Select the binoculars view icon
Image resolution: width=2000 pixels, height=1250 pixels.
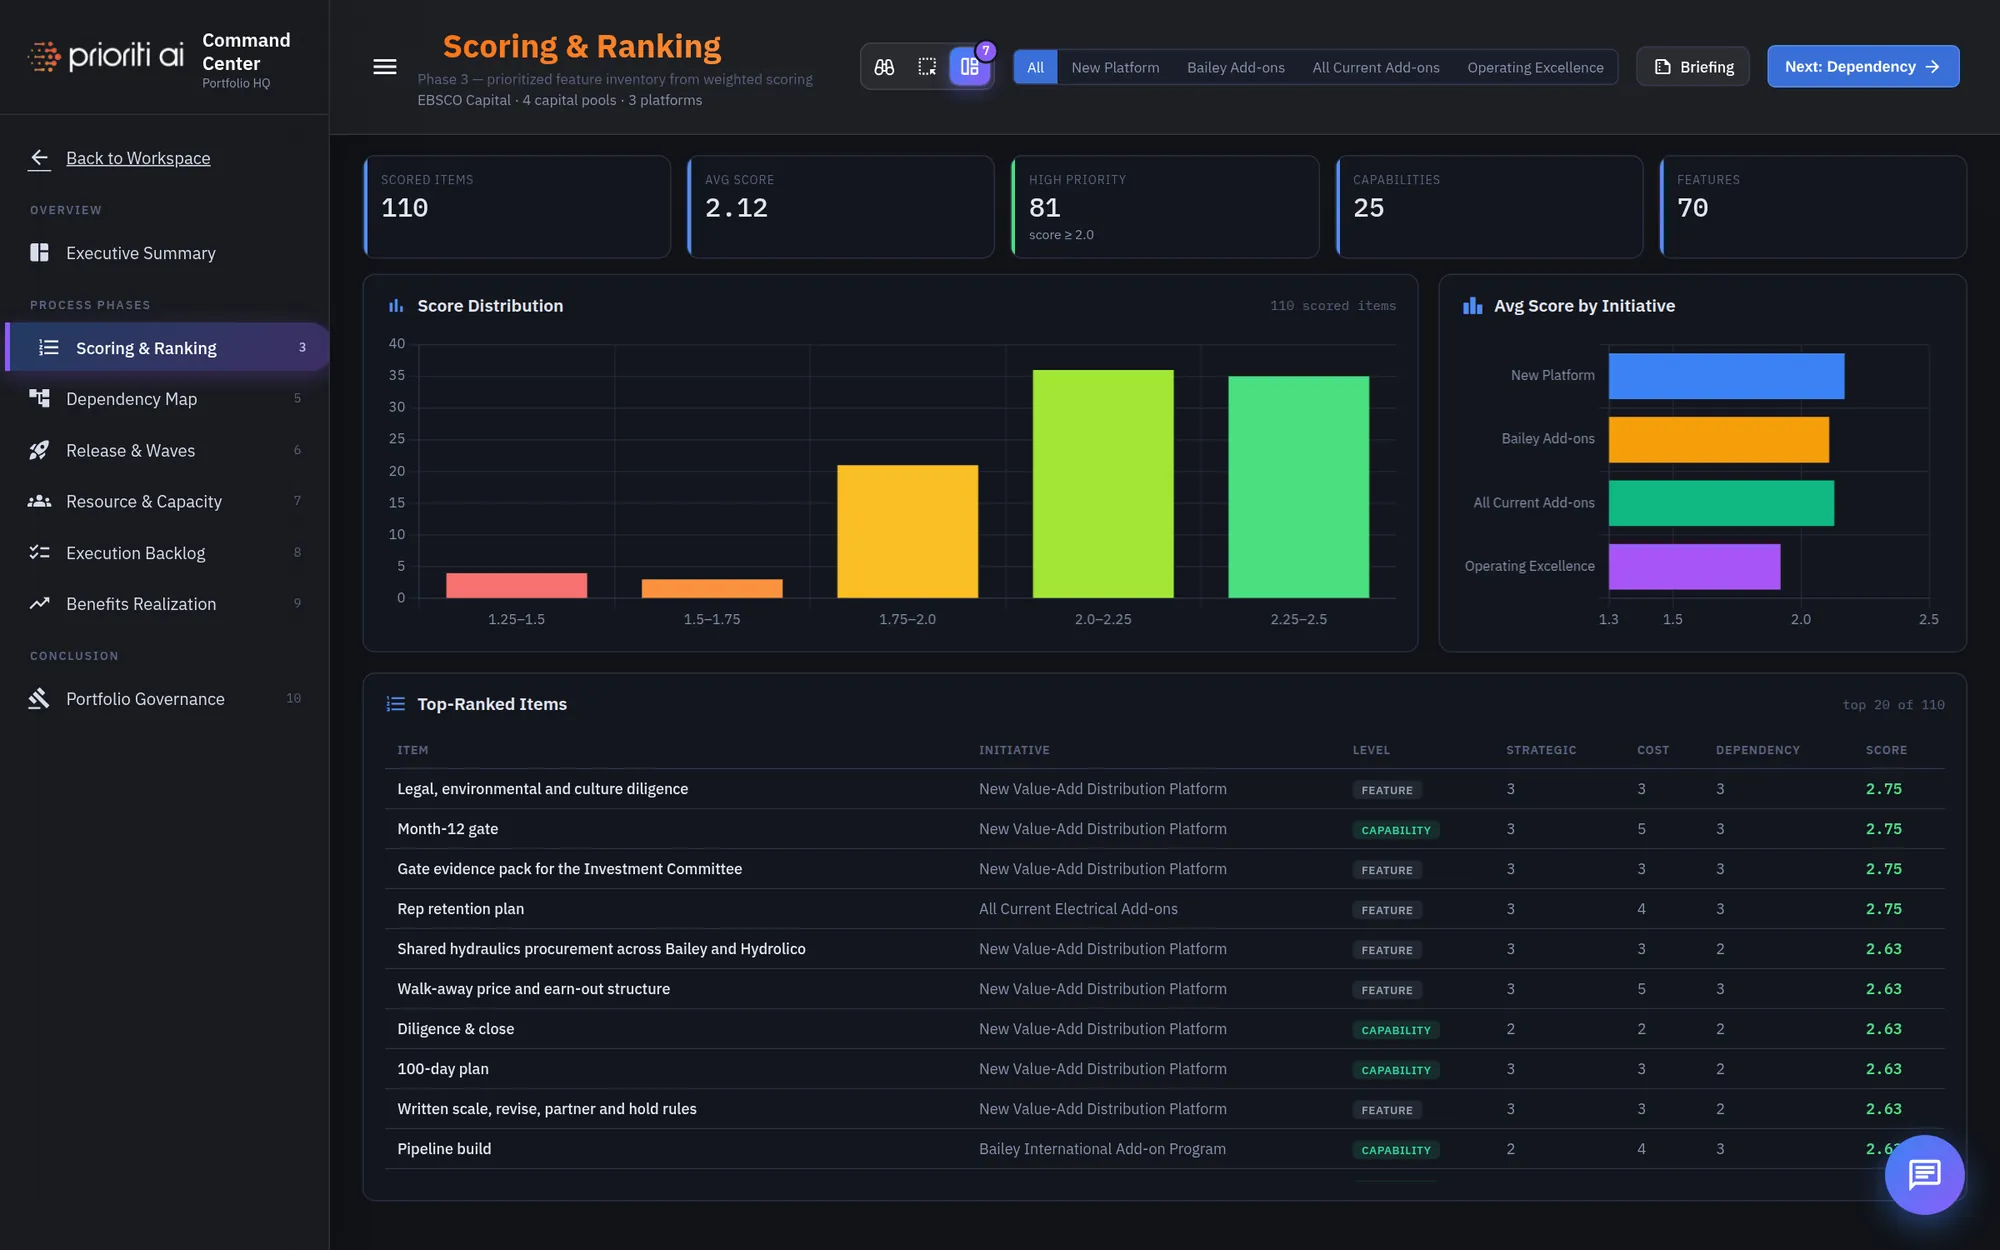884,67
